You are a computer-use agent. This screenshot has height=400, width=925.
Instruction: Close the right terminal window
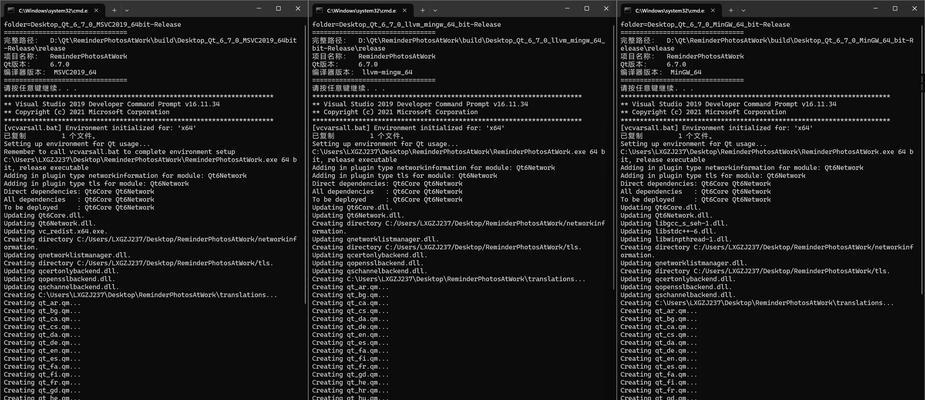click(915, 9)
